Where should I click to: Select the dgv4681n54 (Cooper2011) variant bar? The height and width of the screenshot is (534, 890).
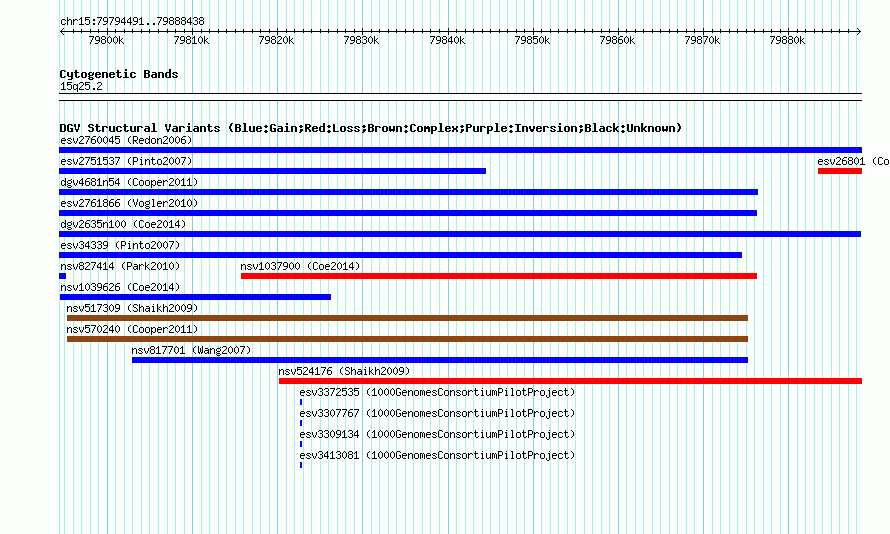pyautogui.click(x=409, y=192)
